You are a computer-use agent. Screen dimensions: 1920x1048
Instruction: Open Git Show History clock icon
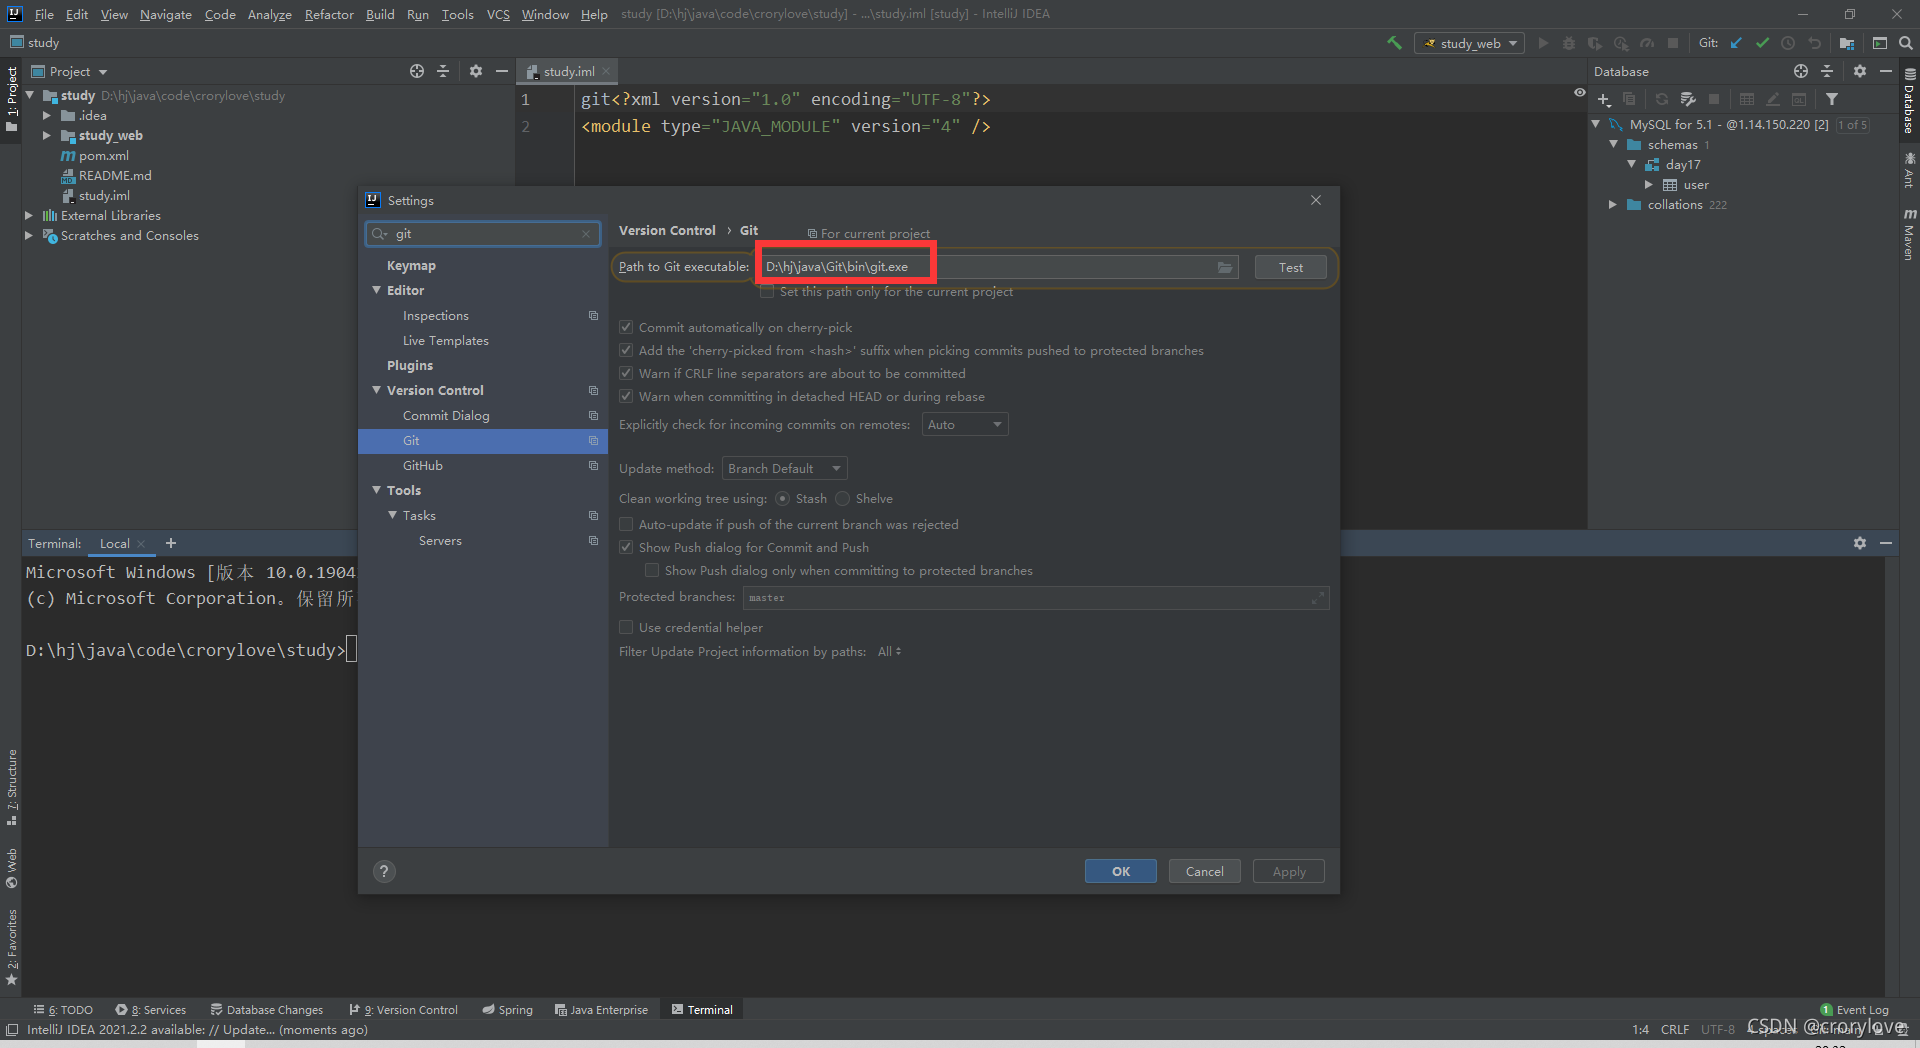[x=1788, y=43]
